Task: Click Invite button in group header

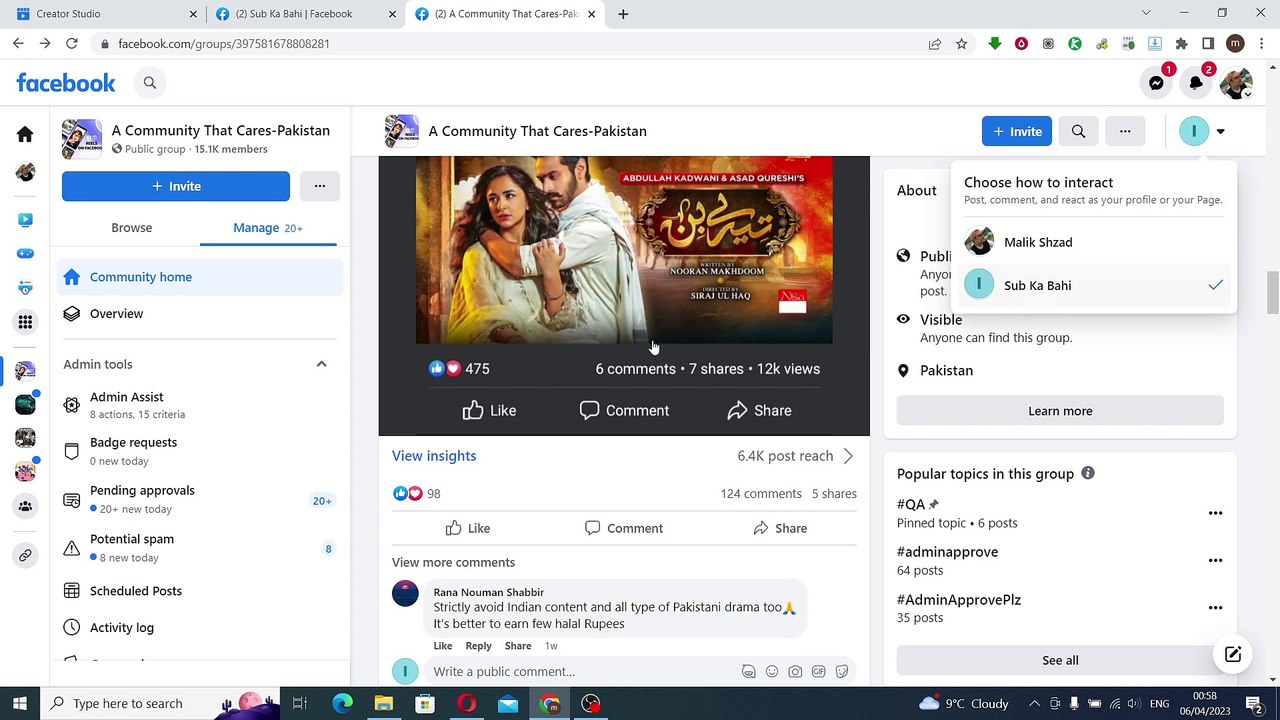Action: pyautogui.click(x=1016, y=131)
